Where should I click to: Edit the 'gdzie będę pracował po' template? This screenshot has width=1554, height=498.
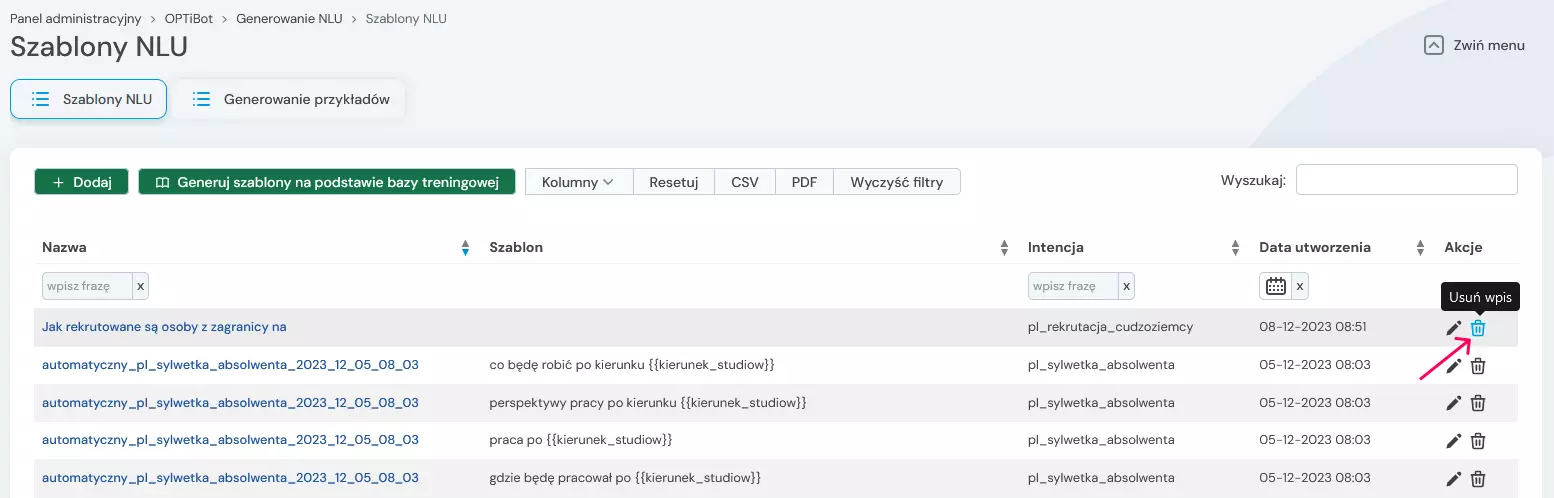pos(1453,479)
